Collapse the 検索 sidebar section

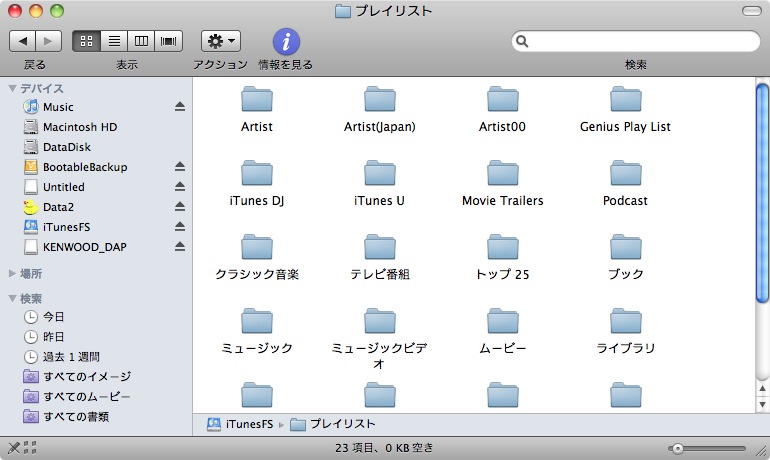[12, 298]
